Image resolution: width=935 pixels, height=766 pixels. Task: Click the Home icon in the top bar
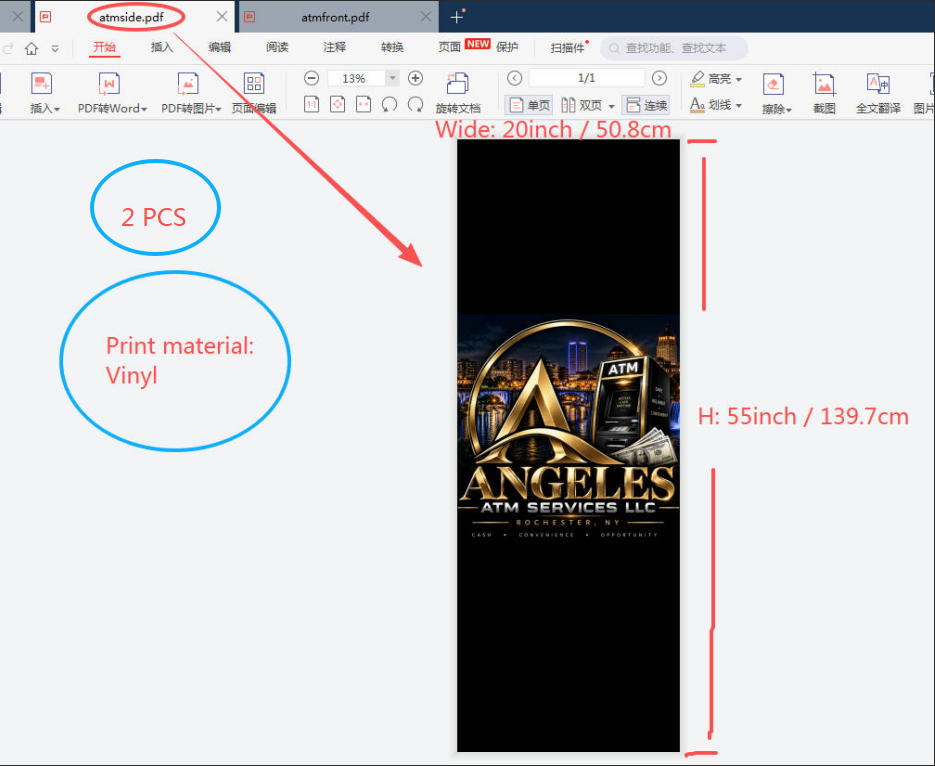pos(32,48)
